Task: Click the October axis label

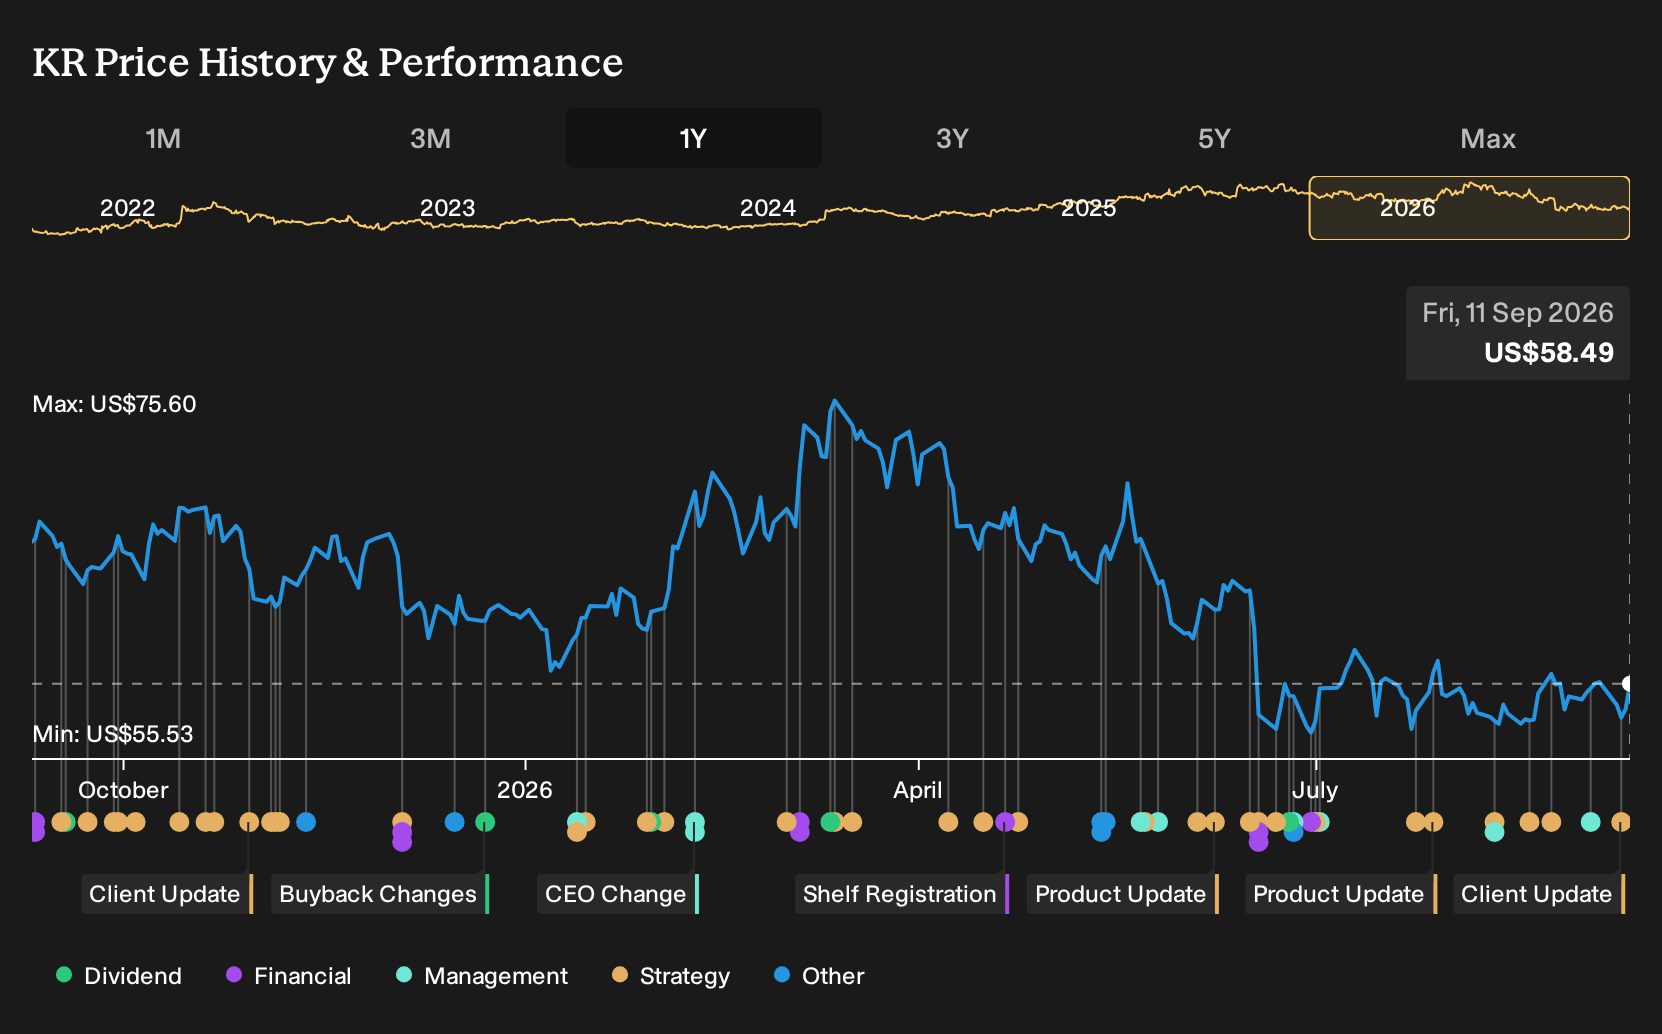Action: pos(123,790)
